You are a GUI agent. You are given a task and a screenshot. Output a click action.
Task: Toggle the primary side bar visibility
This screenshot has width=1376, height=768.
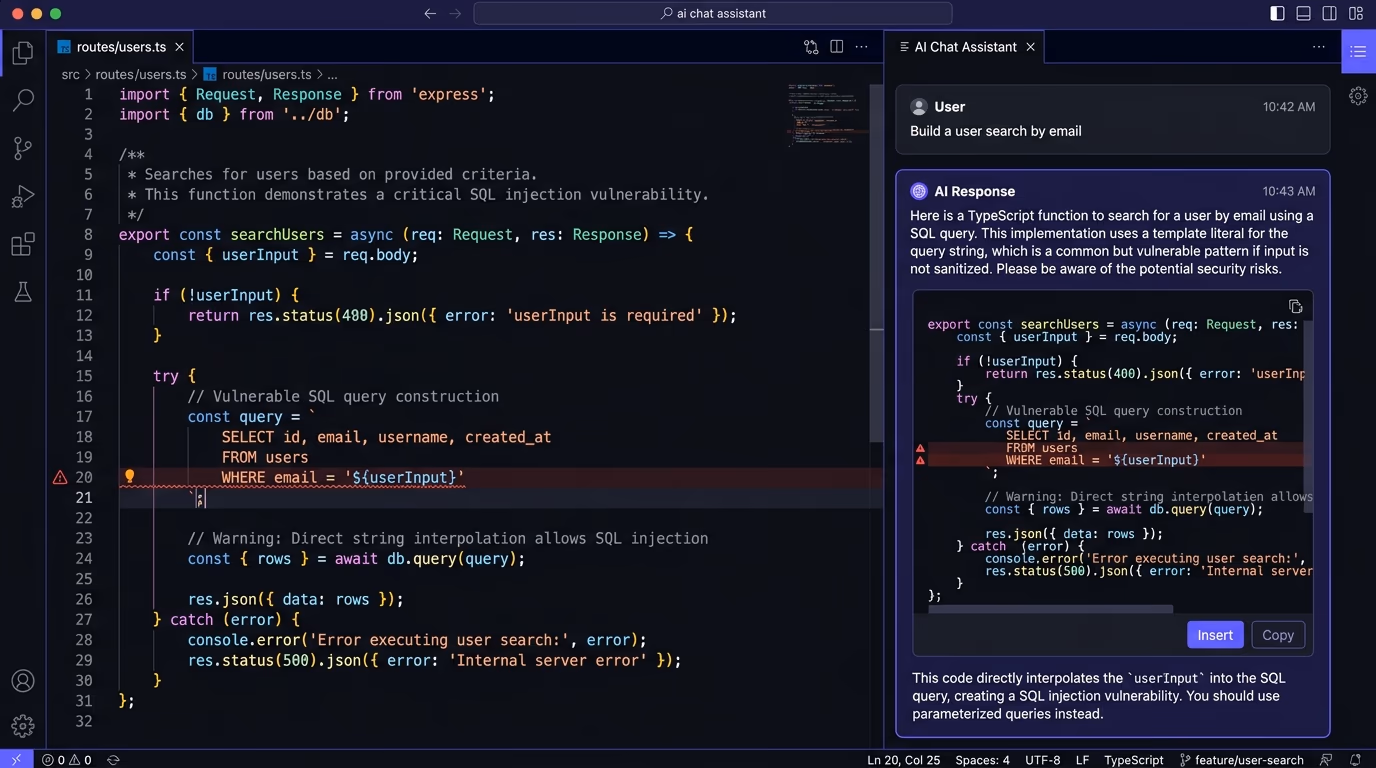(x=1277, y=14)
